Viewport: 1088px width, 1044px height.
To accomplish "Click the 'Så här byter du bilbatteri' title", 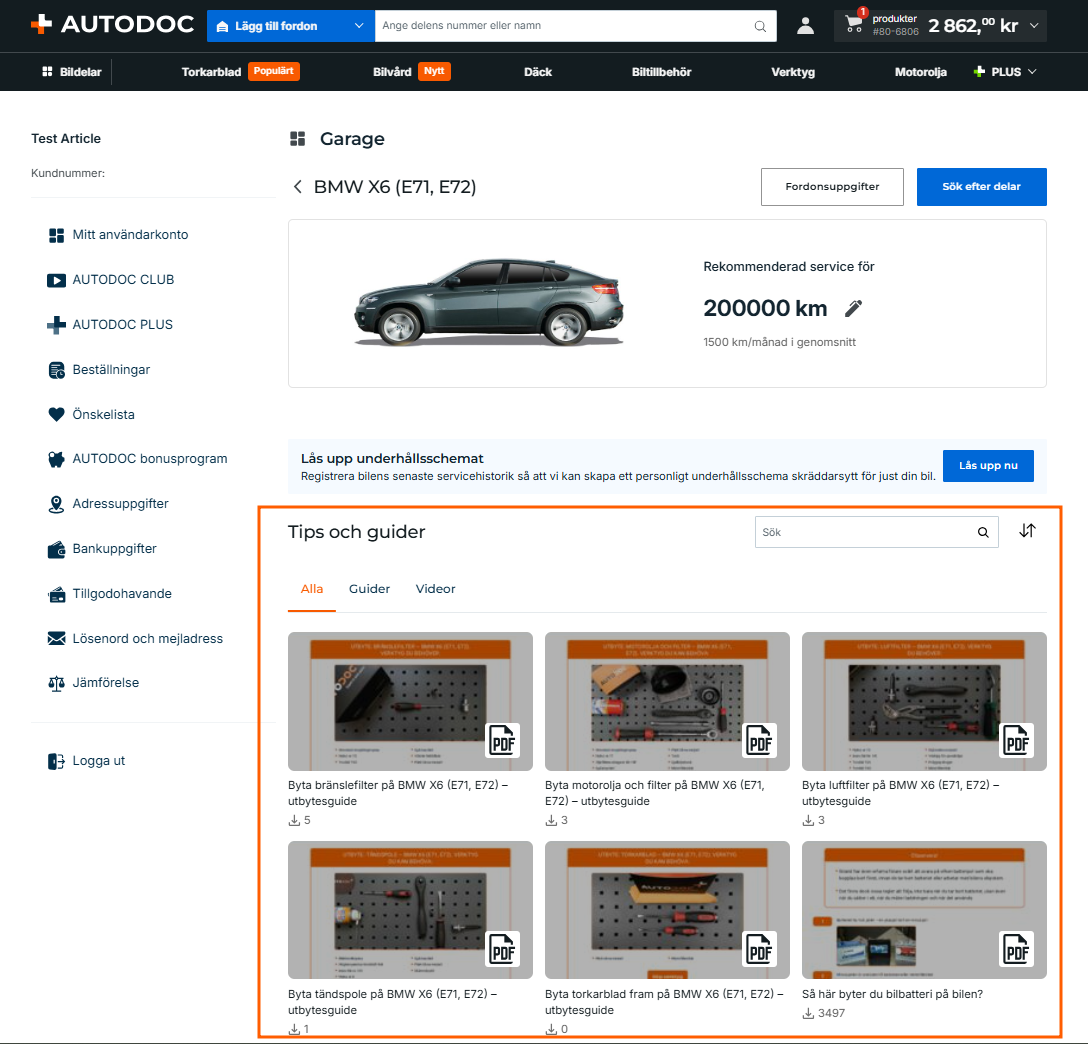I will [892, 994].
